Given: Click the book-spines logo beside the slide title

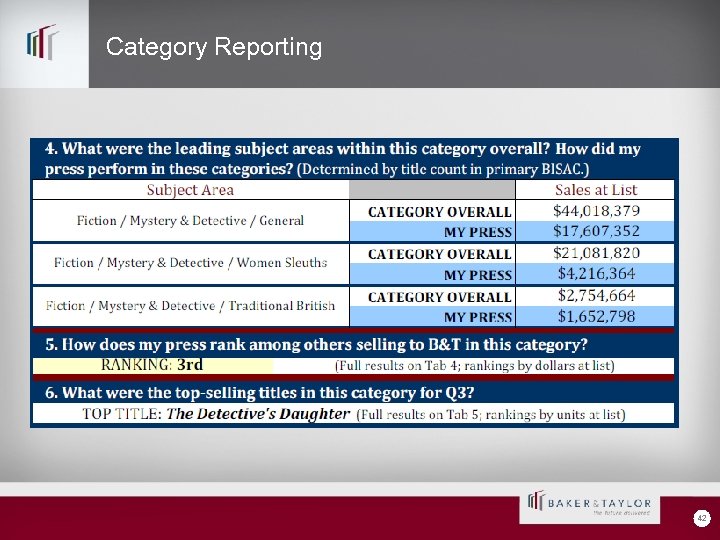Looking at the screenshot, I should click(43, 42).
